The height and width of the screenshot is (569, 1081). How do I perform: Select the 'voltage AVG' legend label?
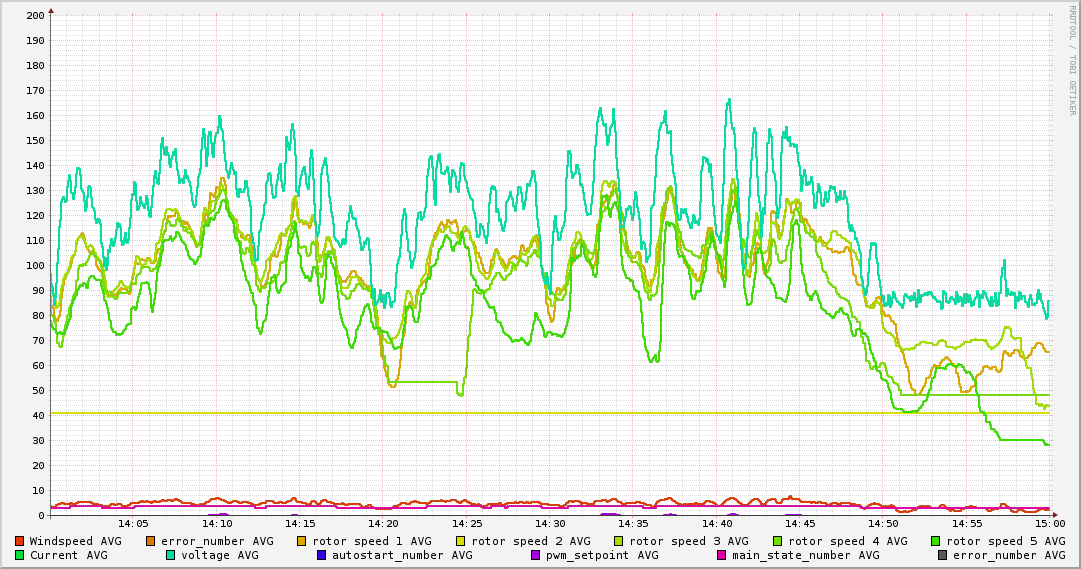click(220, 556)
